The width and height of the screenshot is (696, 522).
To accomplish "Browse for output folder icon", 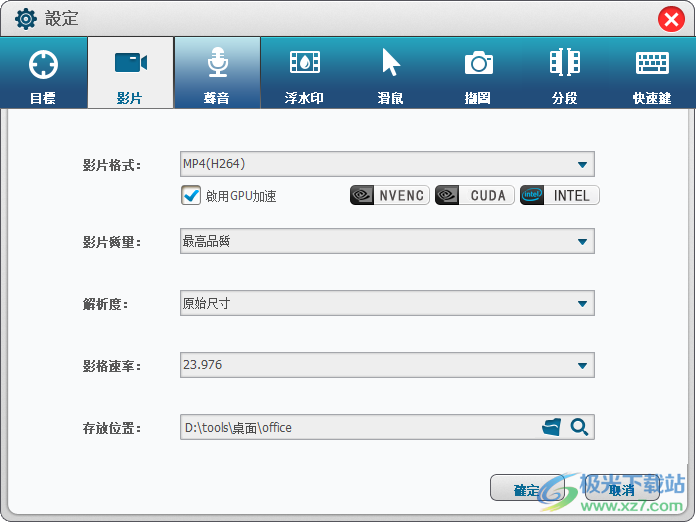I will pyautogui.click(x=551, y=427).
